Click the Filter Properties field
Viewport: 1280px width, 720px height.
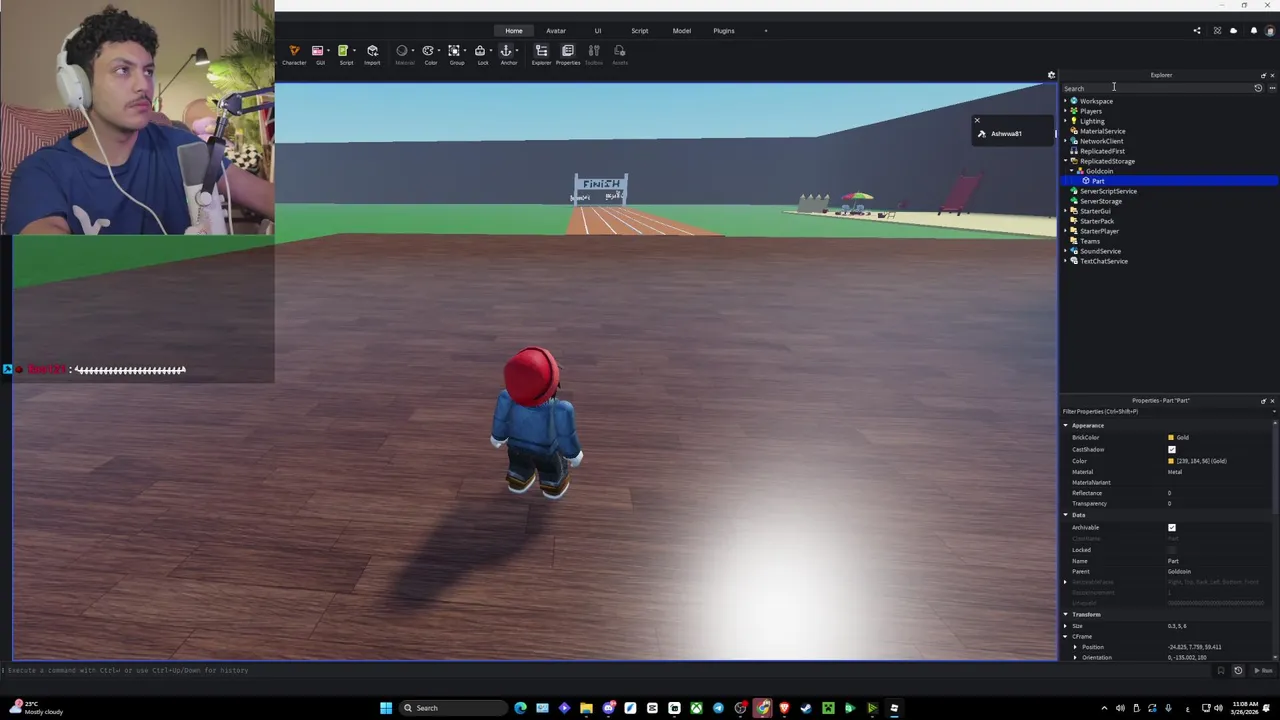coord(1166,412)
